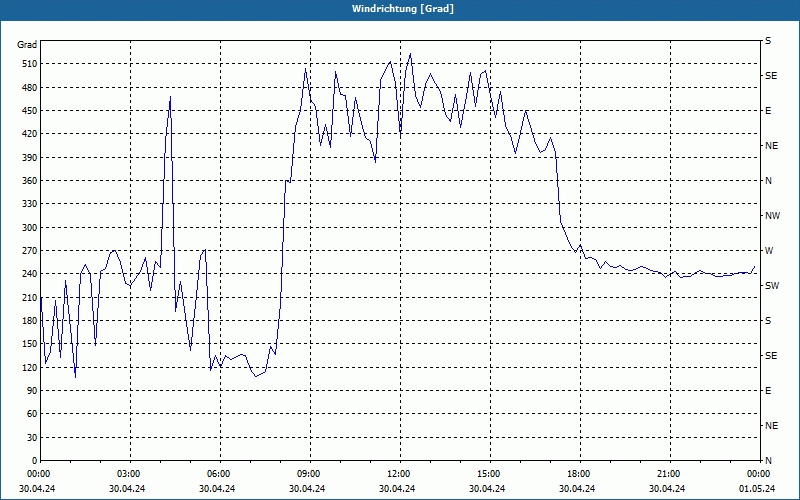Select the 120 value on the degree axis
The width and height of the screenshot is (800, 500).
pyautogui.click(x=29, y=367)
